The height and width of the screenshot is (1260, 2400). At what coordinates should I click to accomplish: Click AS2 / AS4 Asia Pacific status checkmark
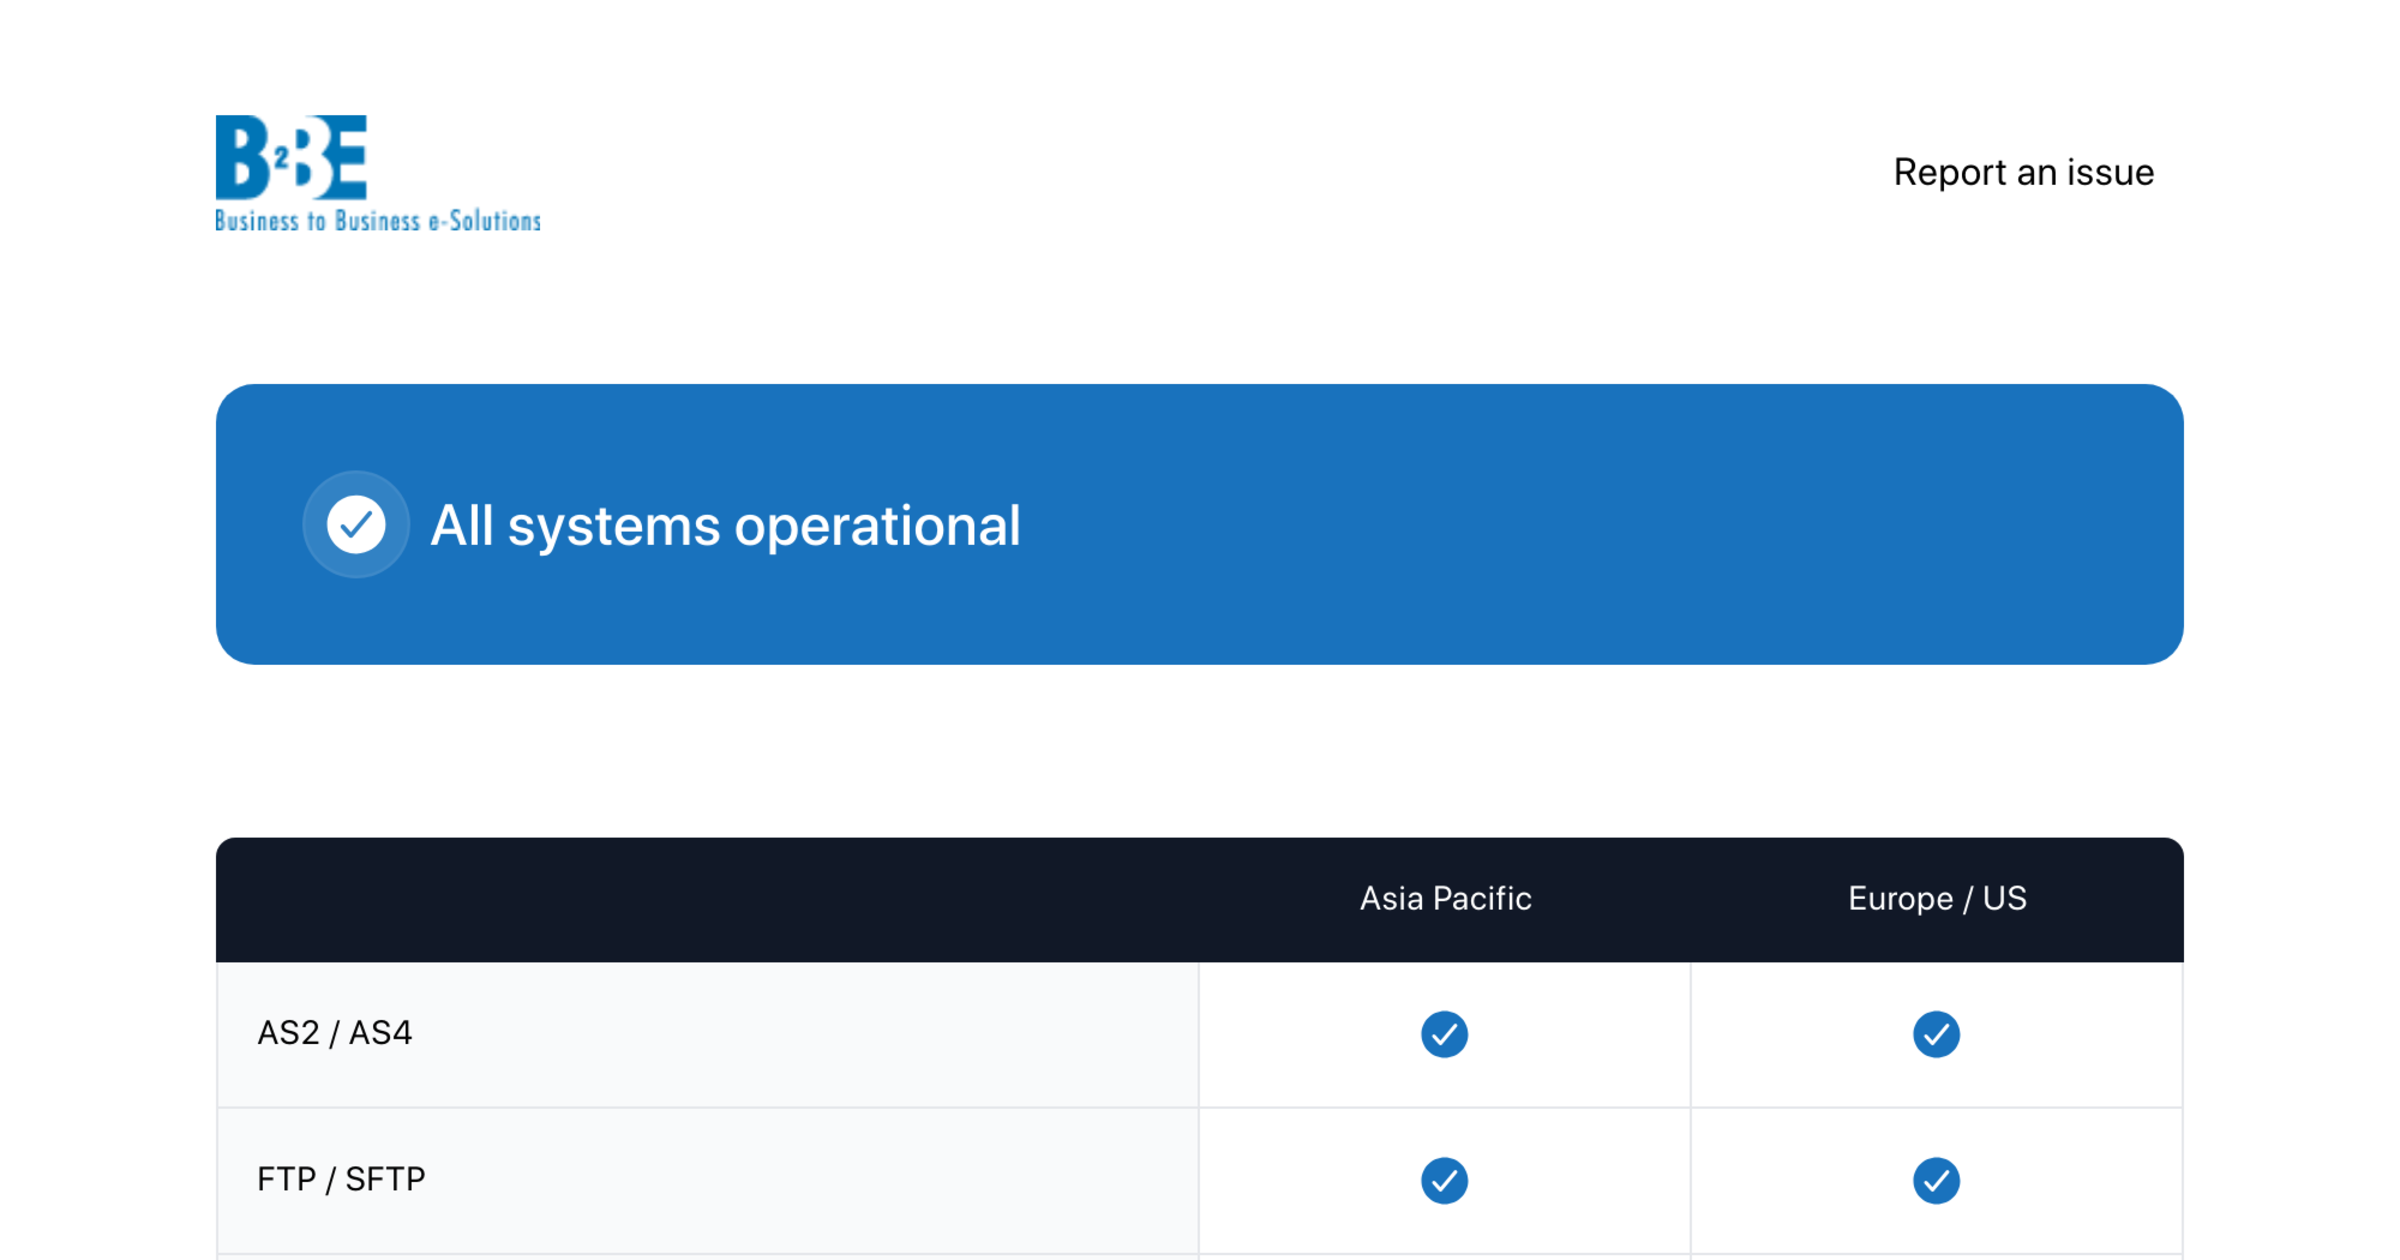(1444, 1034)
